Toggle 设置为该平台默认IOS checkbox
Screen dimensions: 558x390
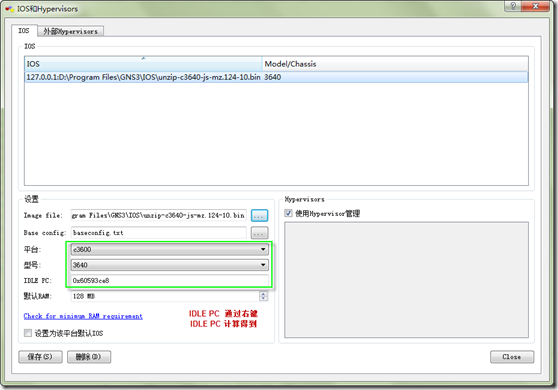coord(28,333)
